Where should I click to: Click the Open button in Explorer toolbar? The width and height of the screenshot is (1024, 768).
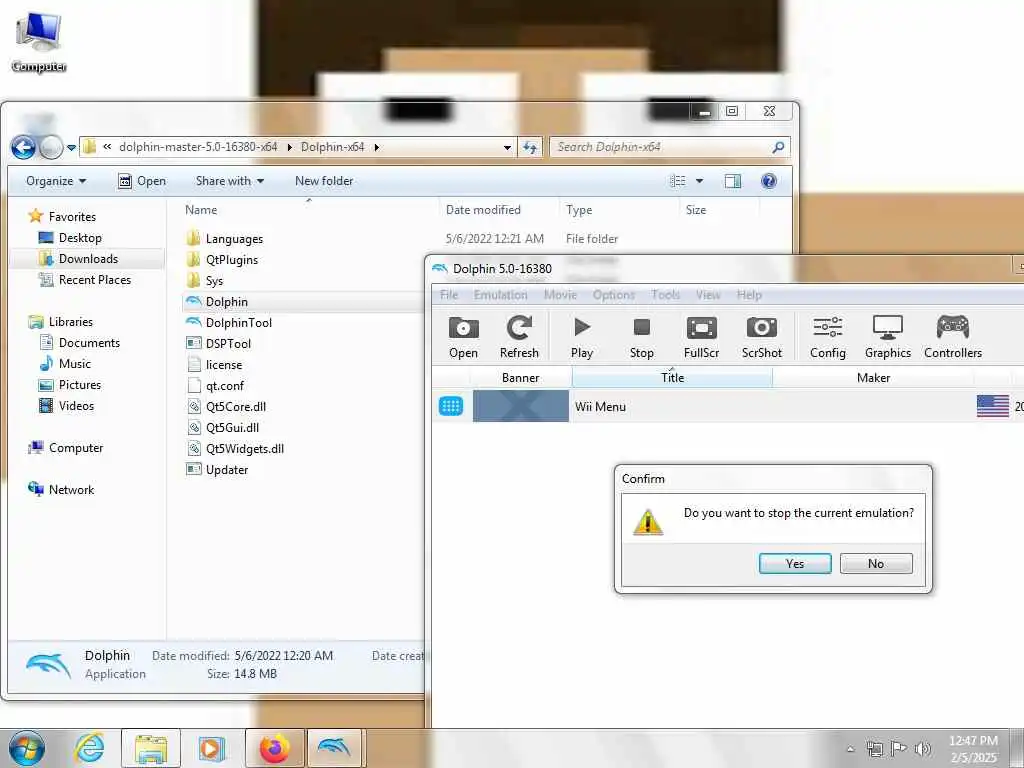tap(142, 181)
